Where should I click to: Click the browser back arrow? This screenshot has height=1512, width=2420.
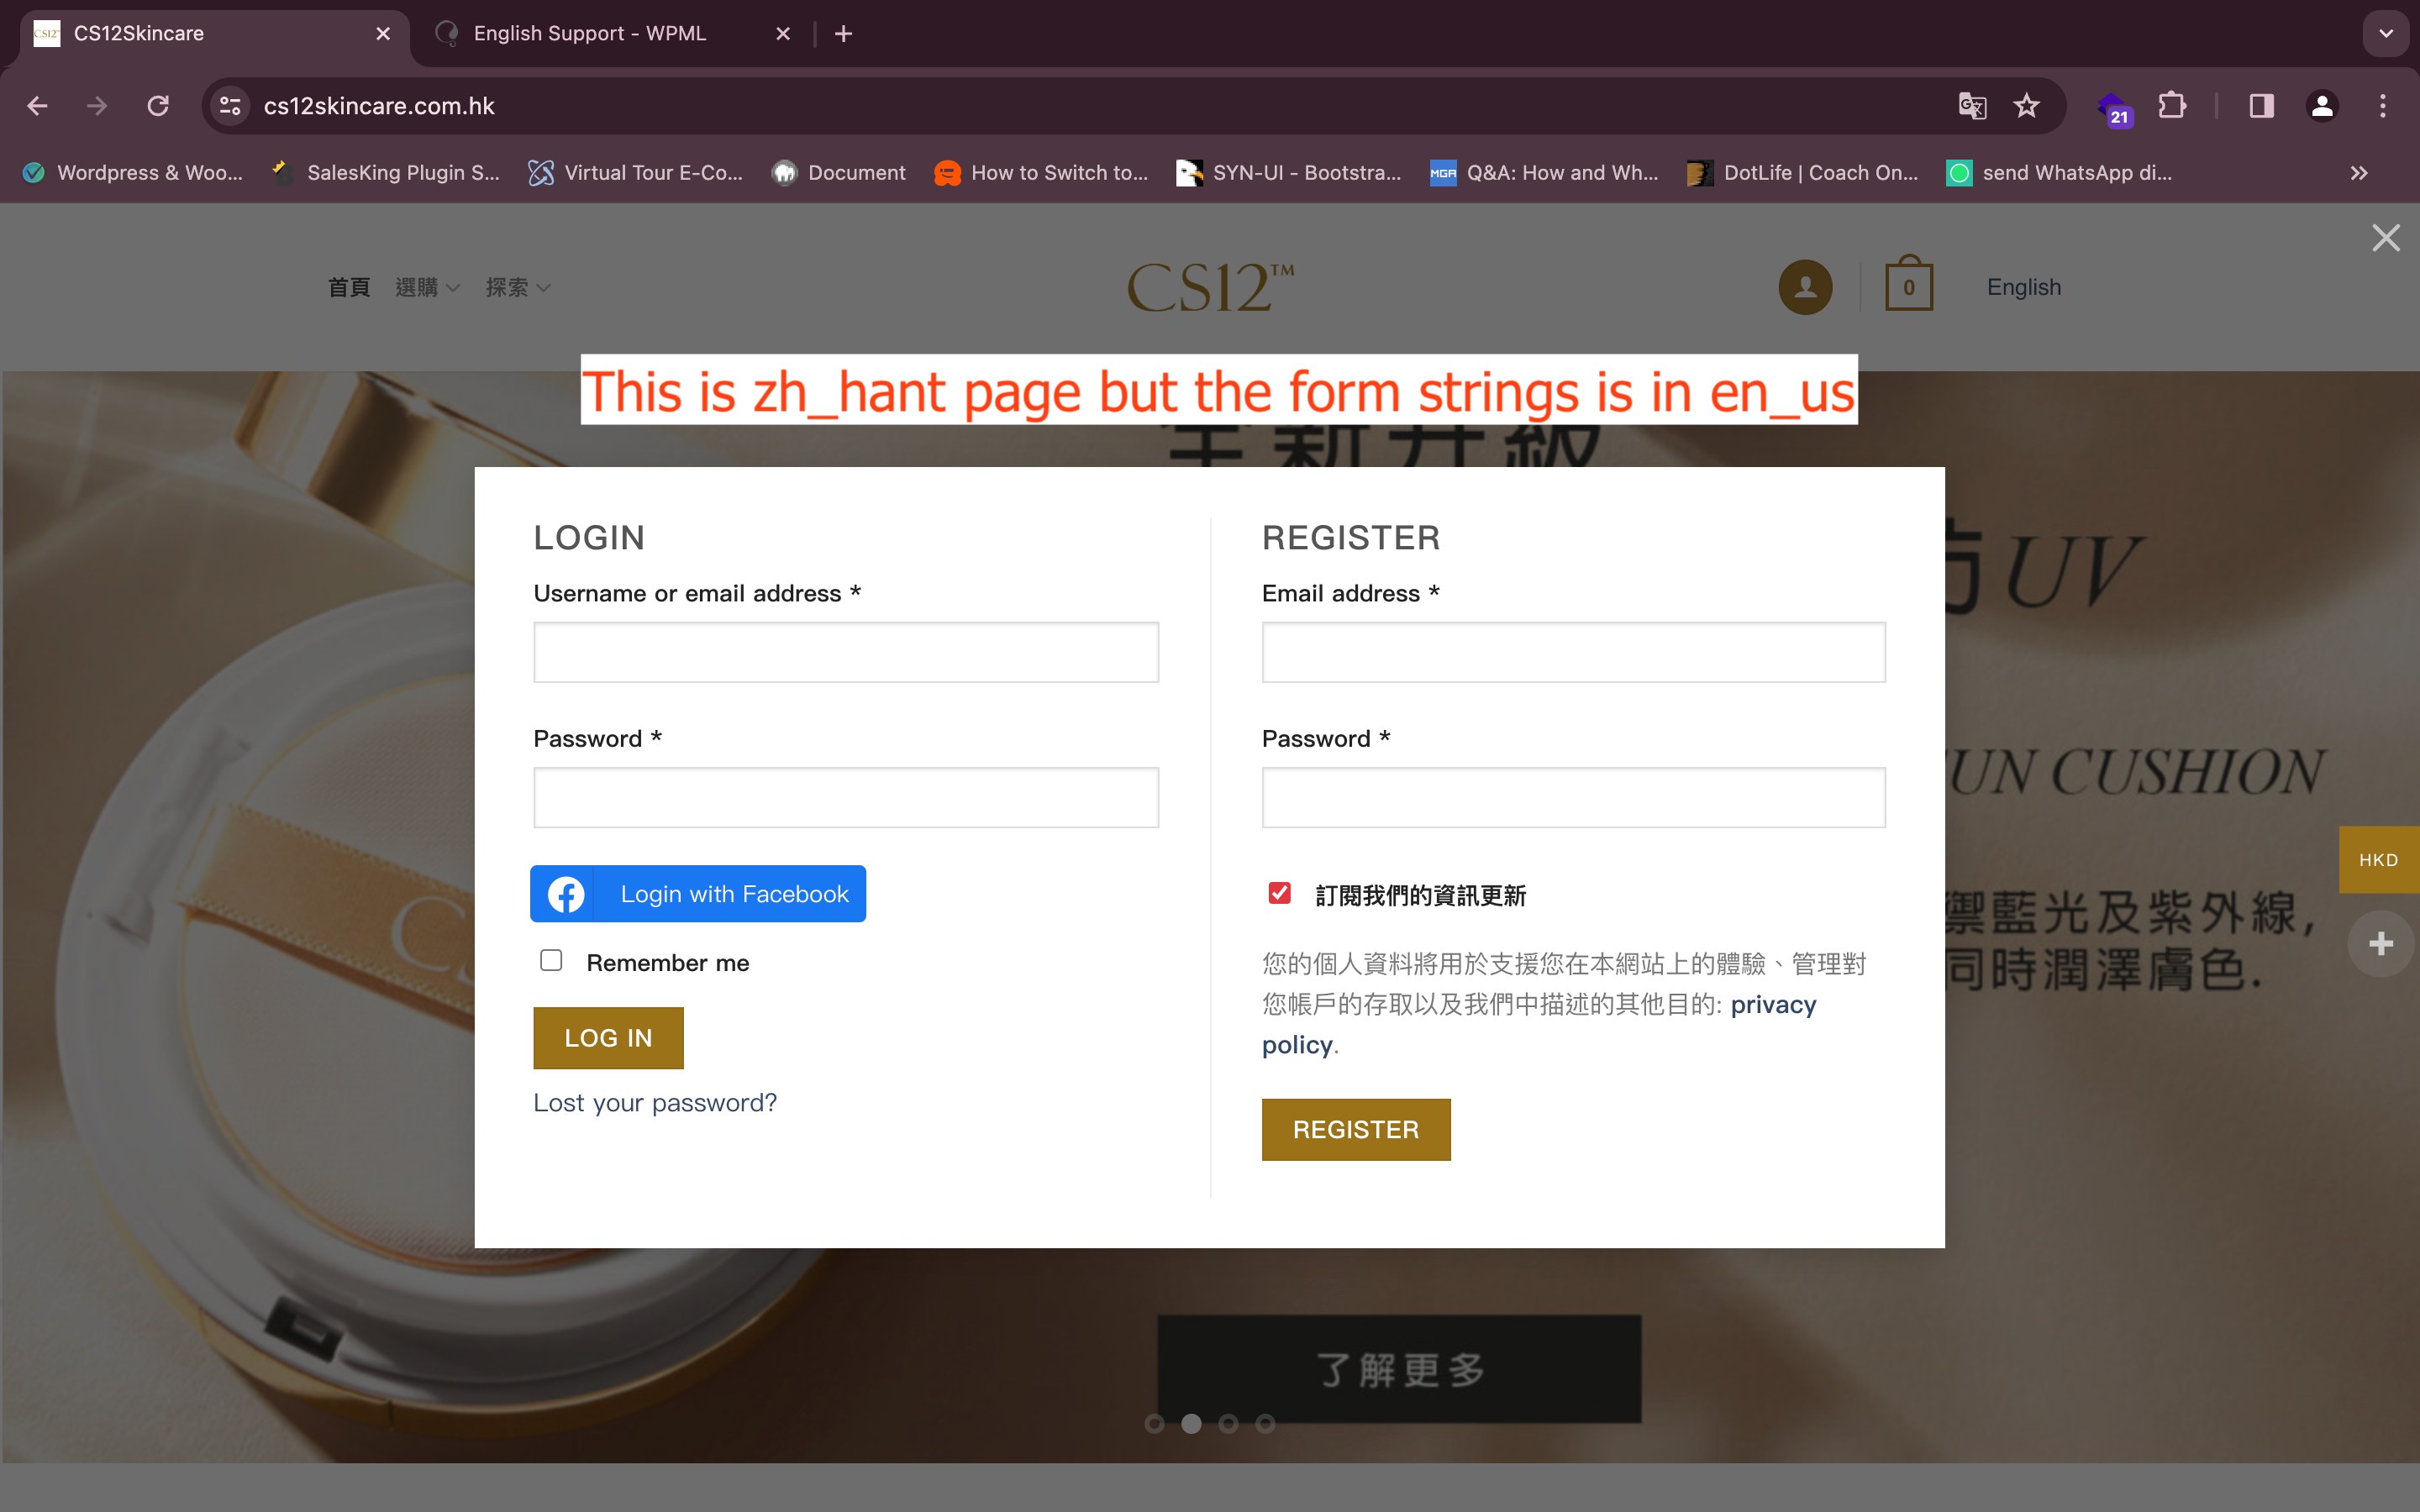click(x=37, y=106)
